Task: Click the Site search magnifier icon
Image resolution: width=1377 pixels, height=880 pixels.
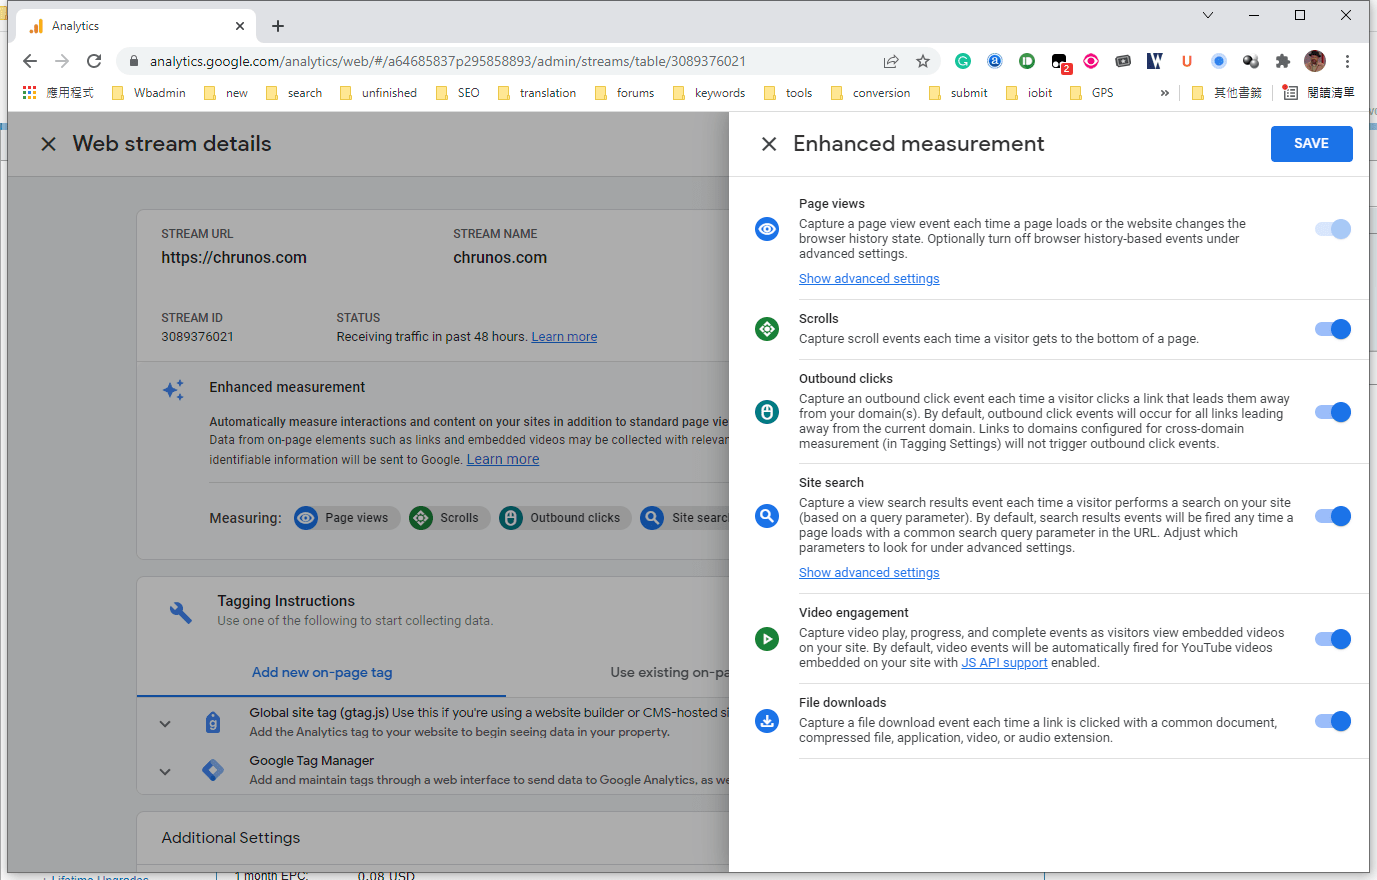Action: point(767,516)
